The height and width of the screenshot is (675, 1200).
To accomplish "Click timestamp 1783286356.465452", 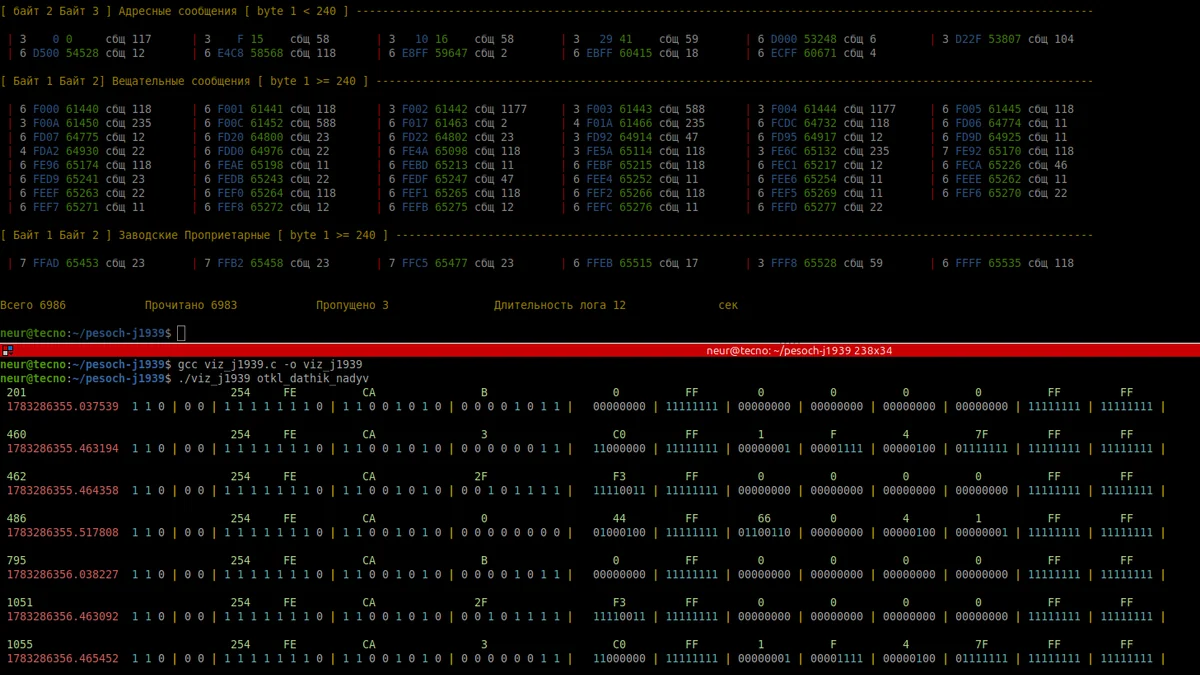I will [63, 659].
